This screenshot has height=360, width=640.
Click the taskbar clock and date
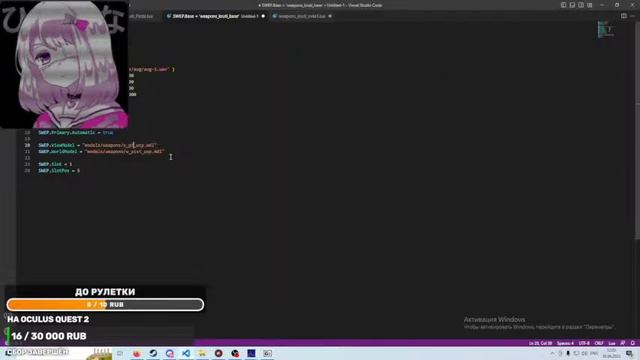[x=611, y=353]
